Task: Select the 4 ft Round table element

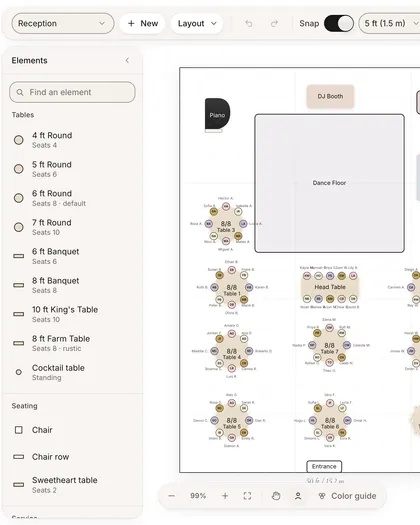Action: click(x=72, y=140)
